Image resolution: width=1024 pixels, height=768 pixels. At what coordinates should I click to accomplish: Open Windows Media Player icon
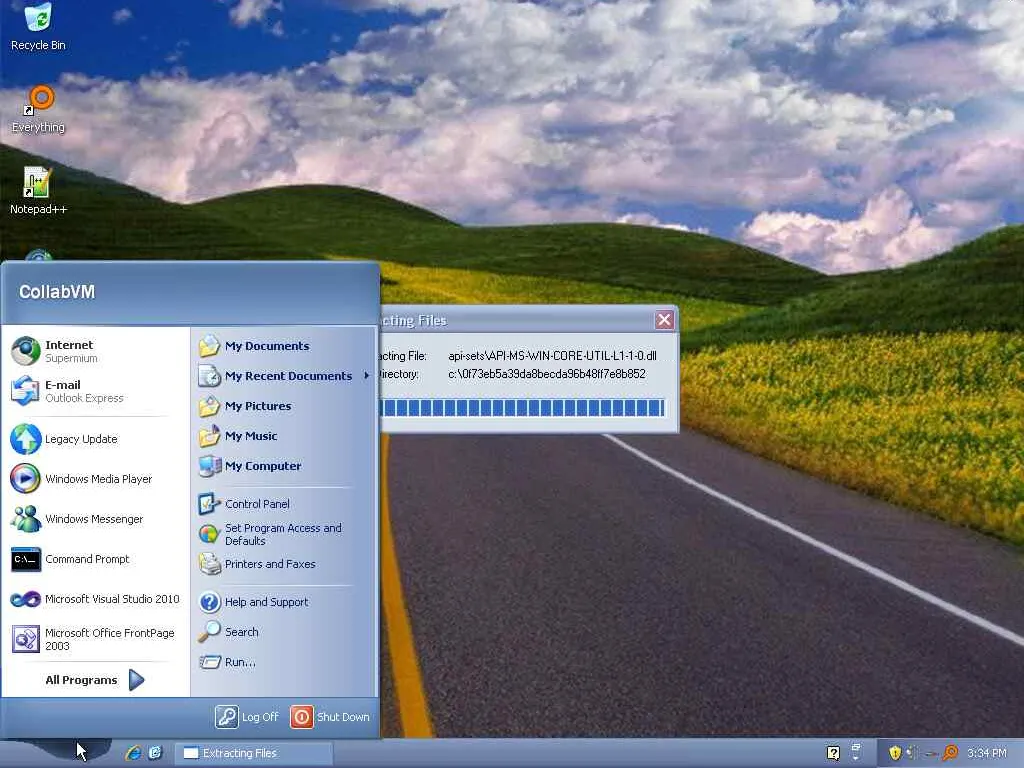coord(25,479)
